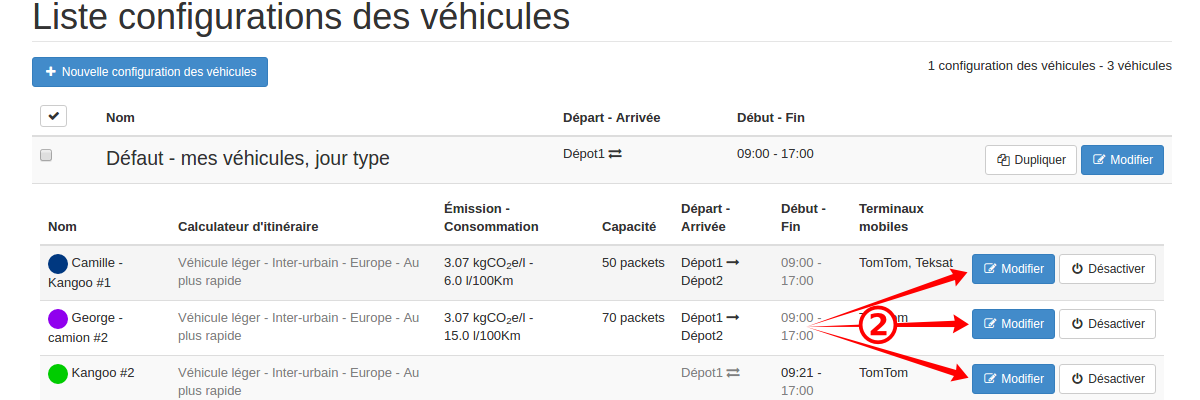The image size is (1200, 400).
Task: Select the Défaut - mes véhicules, jour type row title
Action: [248, 158]
